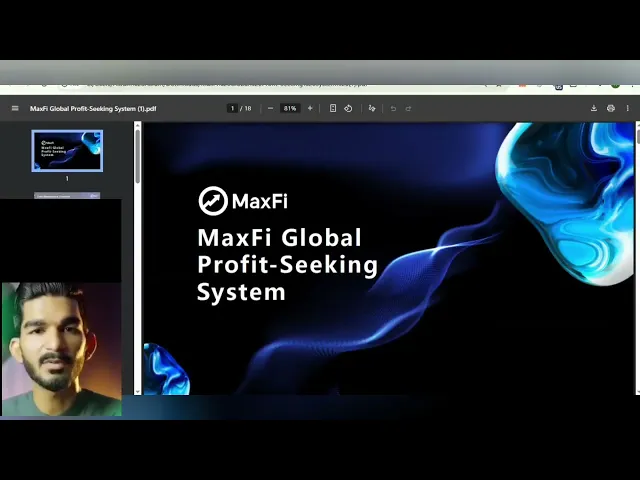Screen dimensions: 640x480
Task: Click the 81% zoom level field
Action: click(290, 108)
